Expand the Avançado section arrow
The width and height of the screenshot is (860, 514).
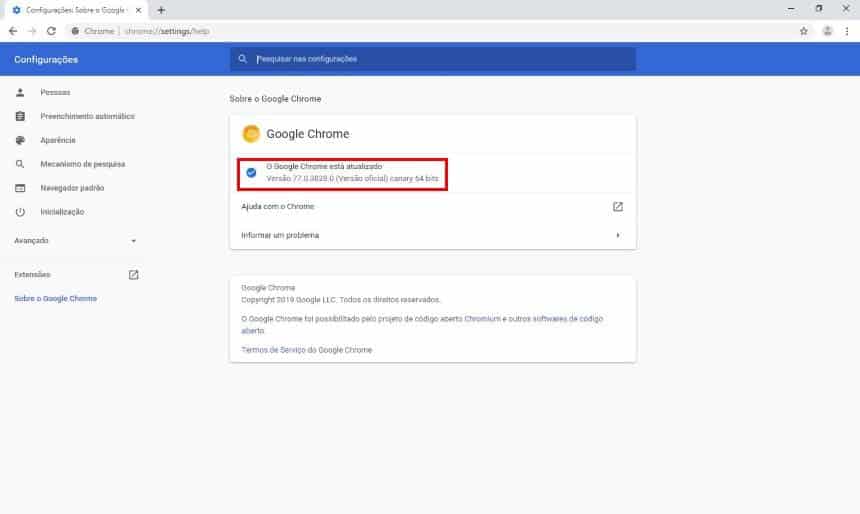pos(133,241)
